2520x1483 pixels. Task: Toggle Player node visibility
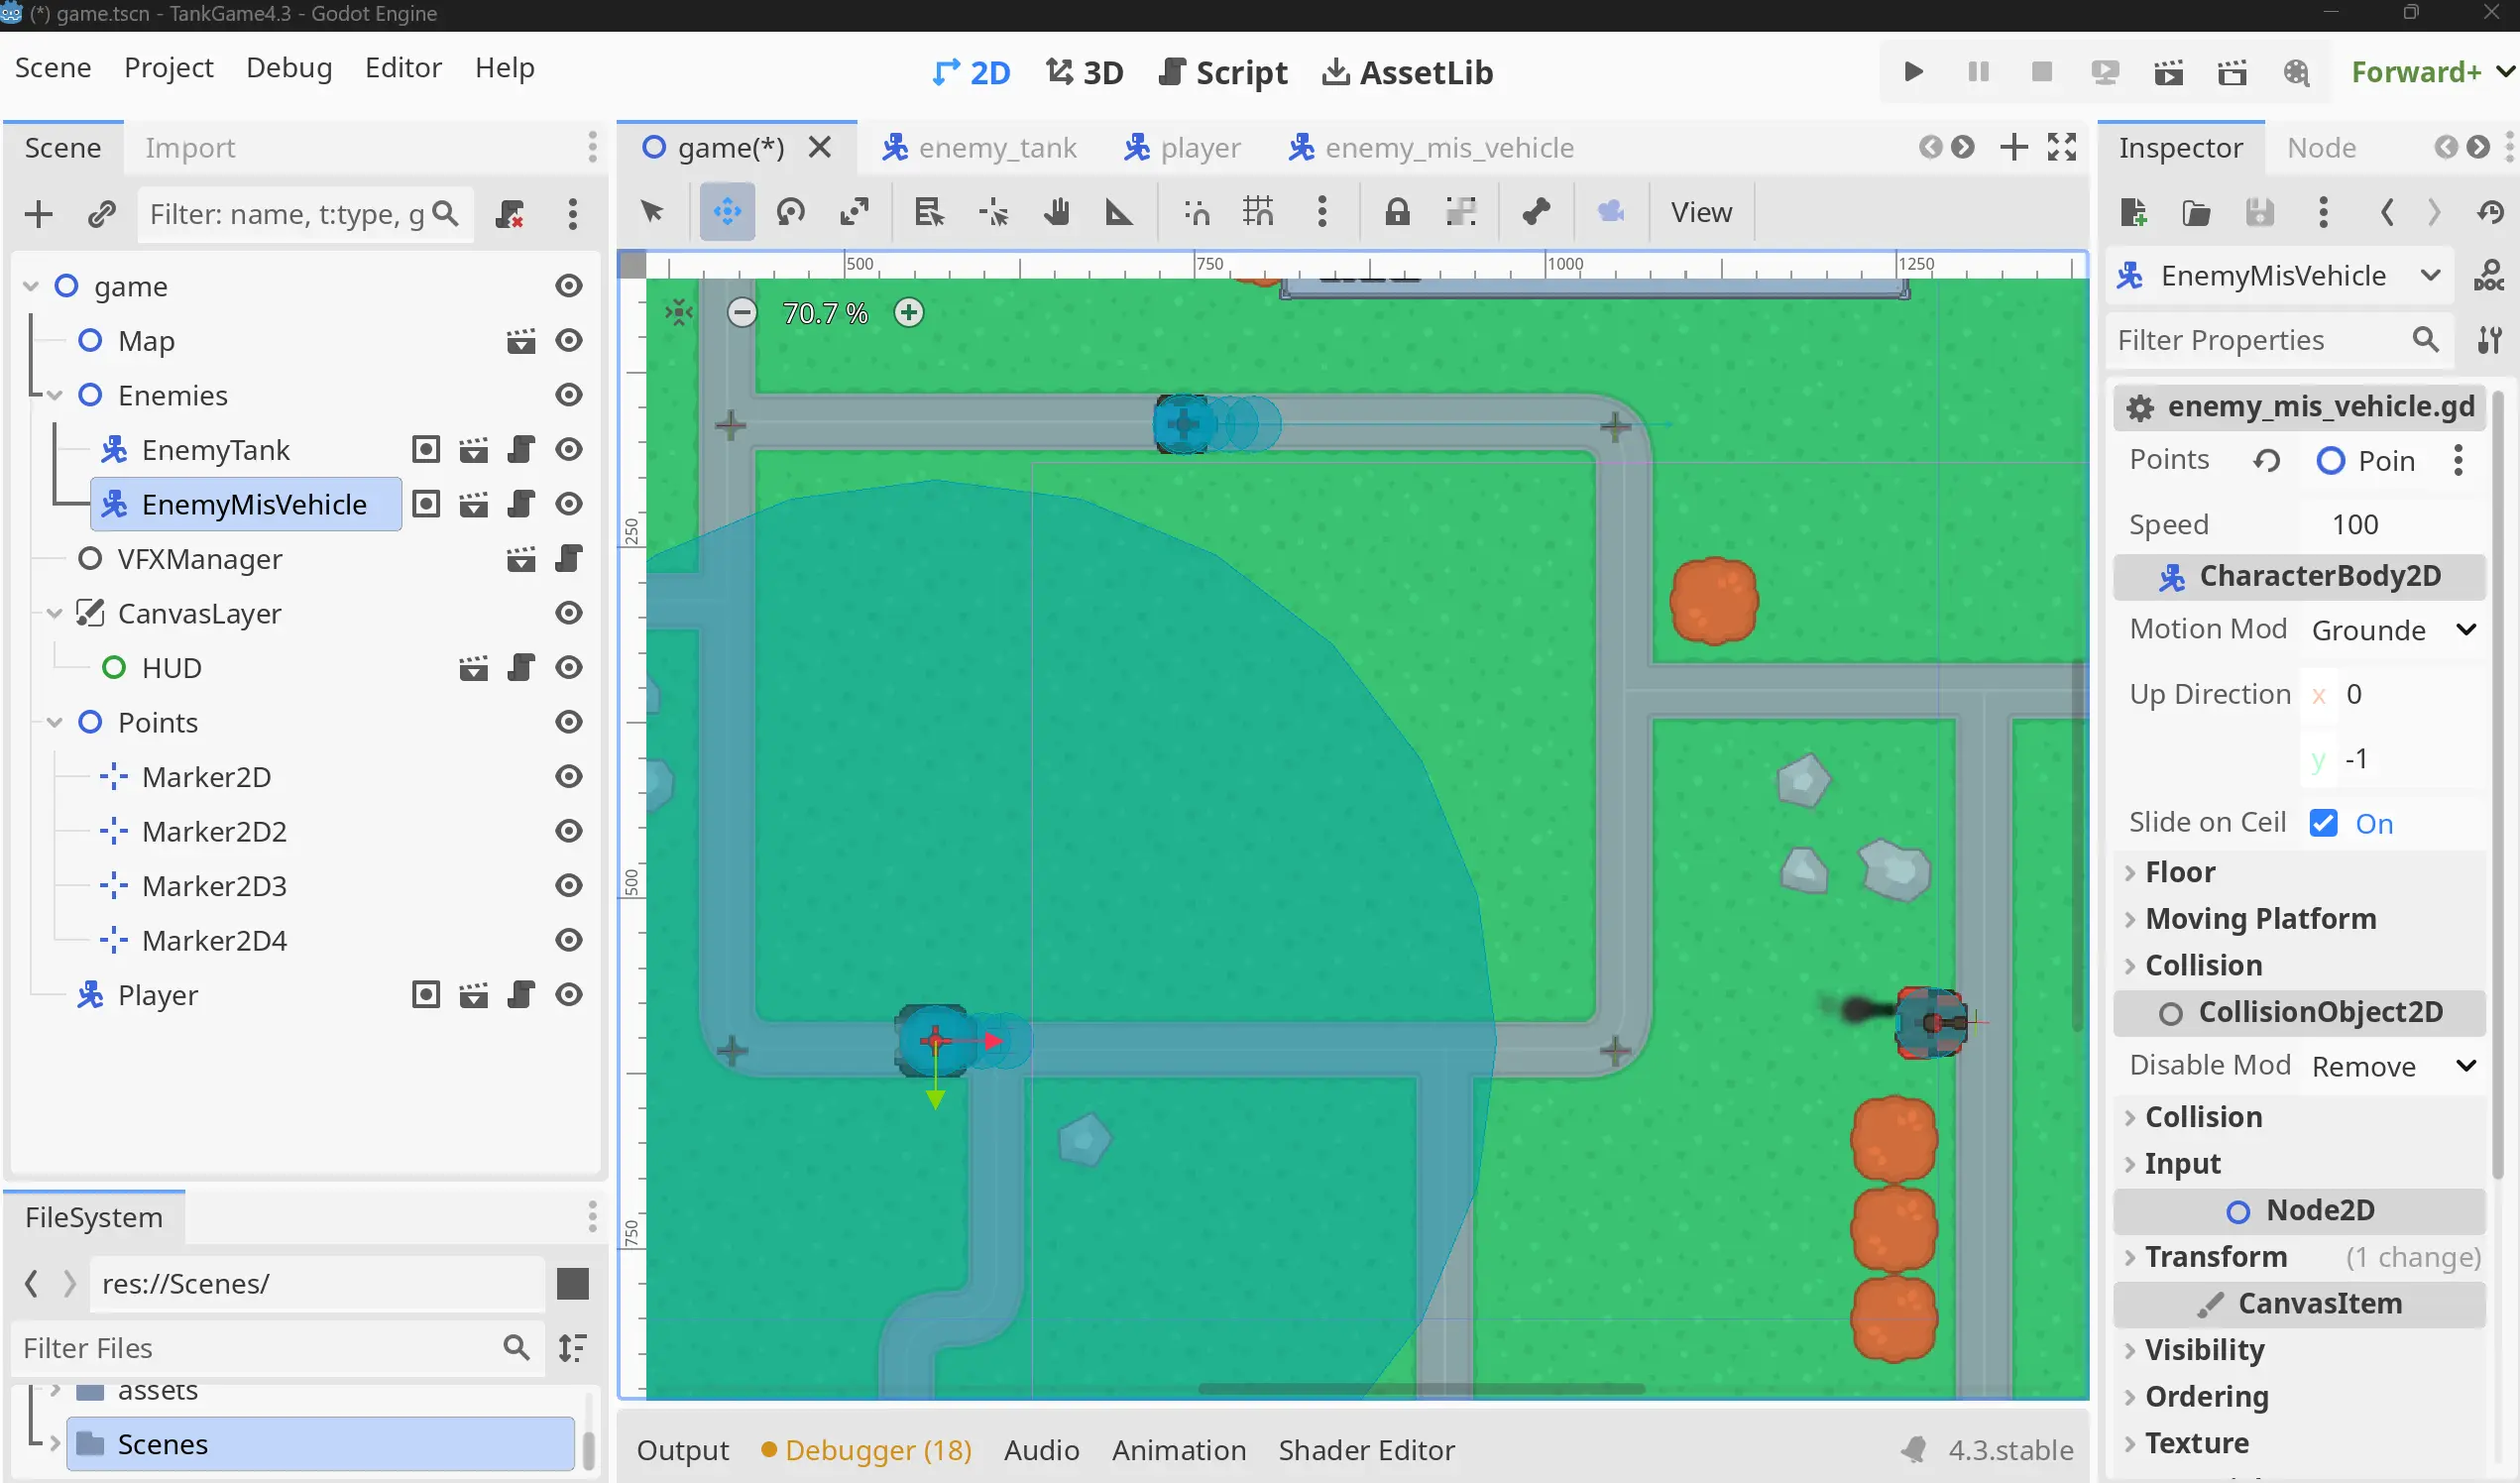(x=569, y=995)
